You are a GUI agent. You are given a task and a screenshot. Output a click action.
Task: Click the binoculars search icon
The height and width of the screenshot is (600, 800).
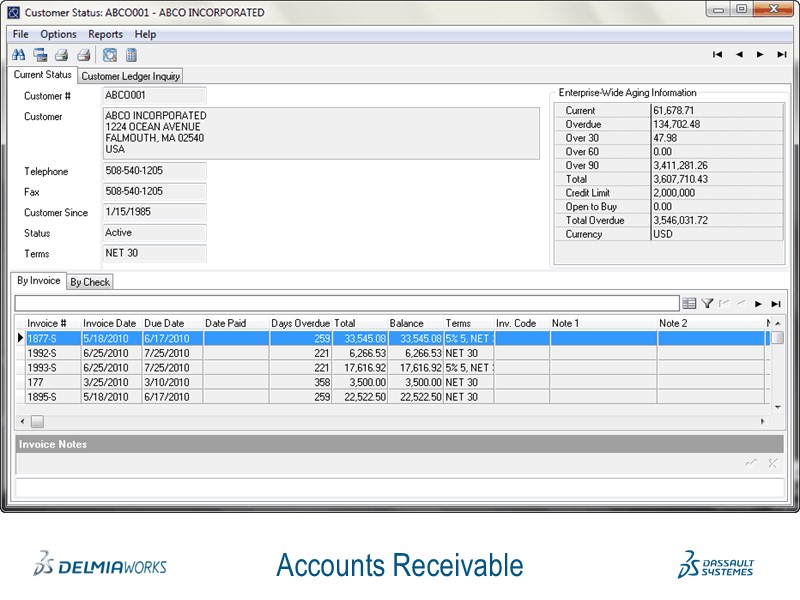(18, 55)
